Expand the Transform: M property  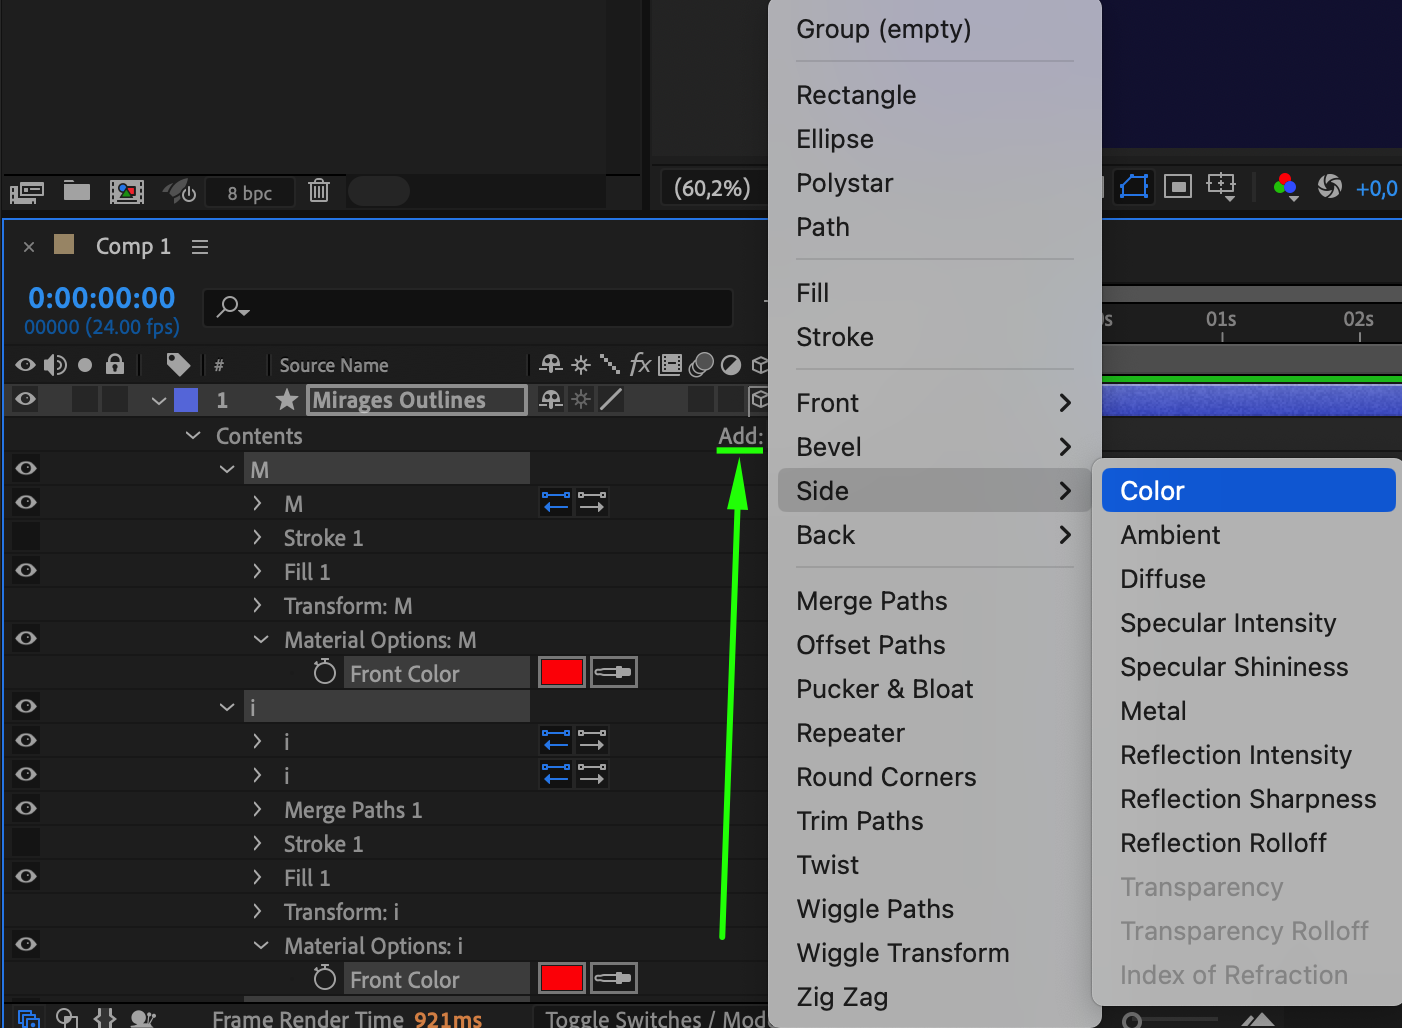[x=258, y=606]
